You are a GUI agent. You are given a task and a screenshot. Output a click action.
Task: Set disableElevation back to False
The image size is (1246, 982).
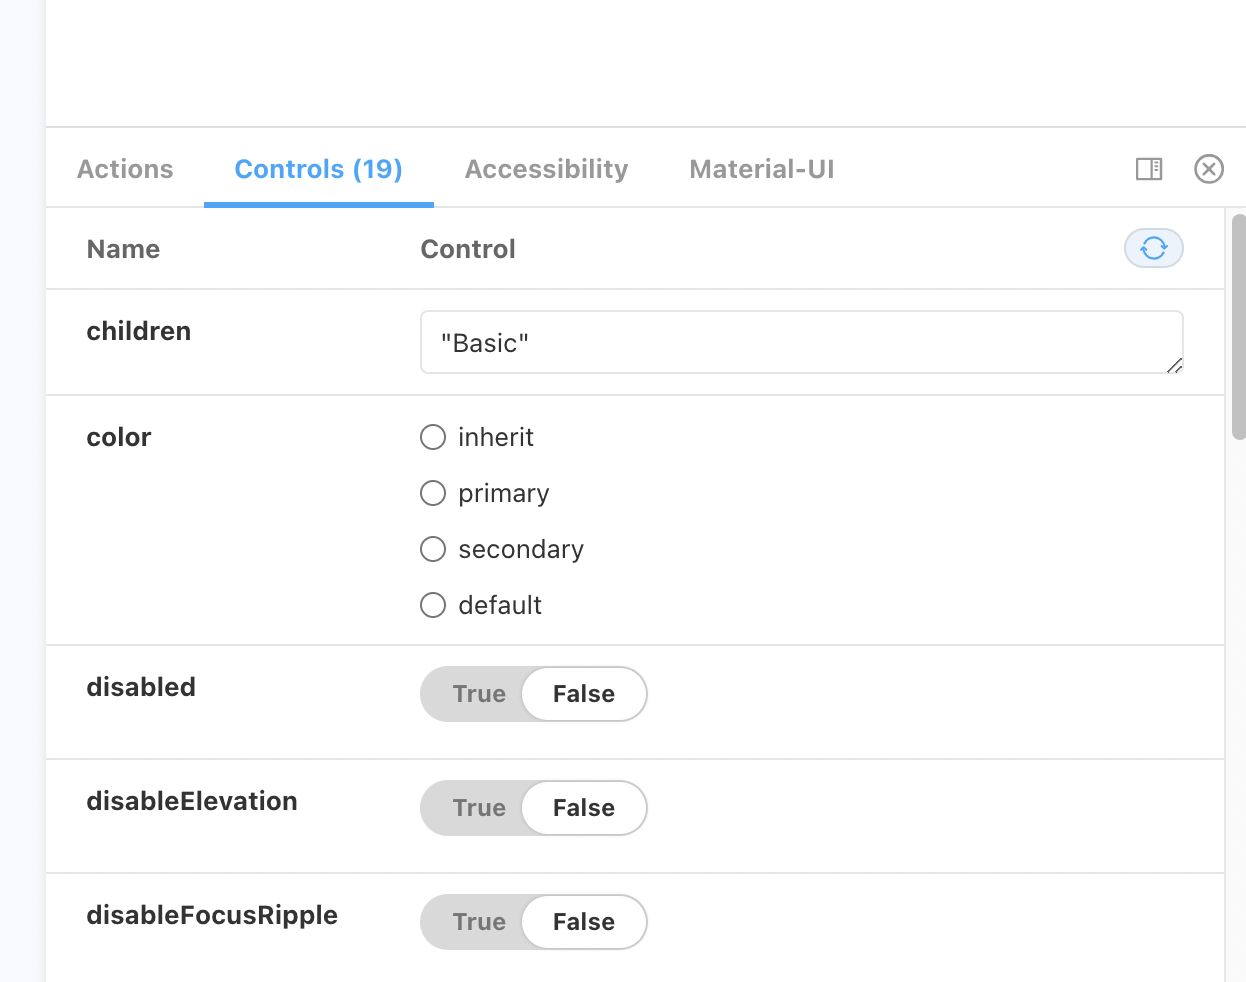click(583, 808)
